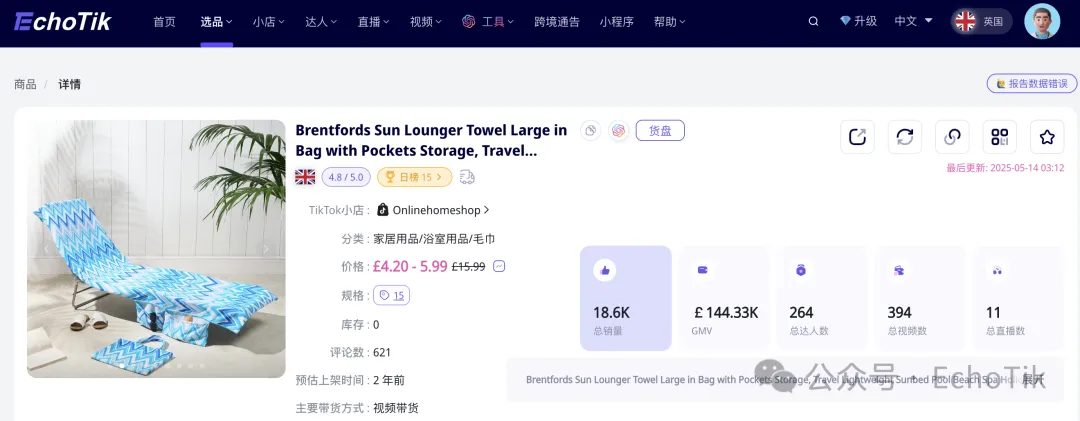Image resolution: width=1080 pixels, height=421 pixels.
Task: Click the 升级 upgrade button
Action: (x=858, y=21)
